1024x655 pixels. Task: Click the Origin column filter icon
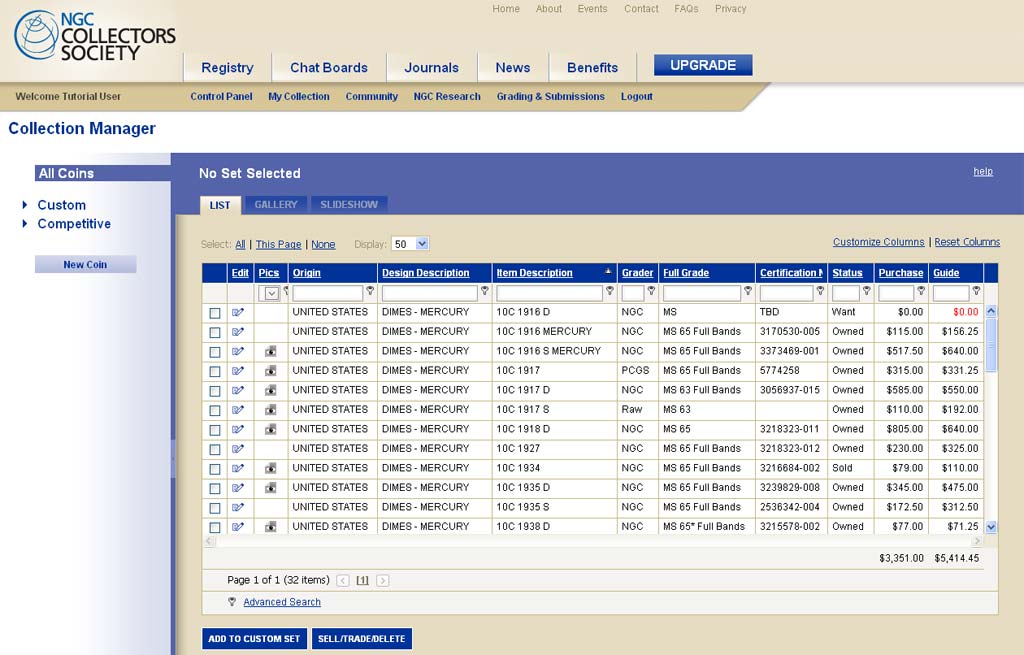click(x=370, y=291)
